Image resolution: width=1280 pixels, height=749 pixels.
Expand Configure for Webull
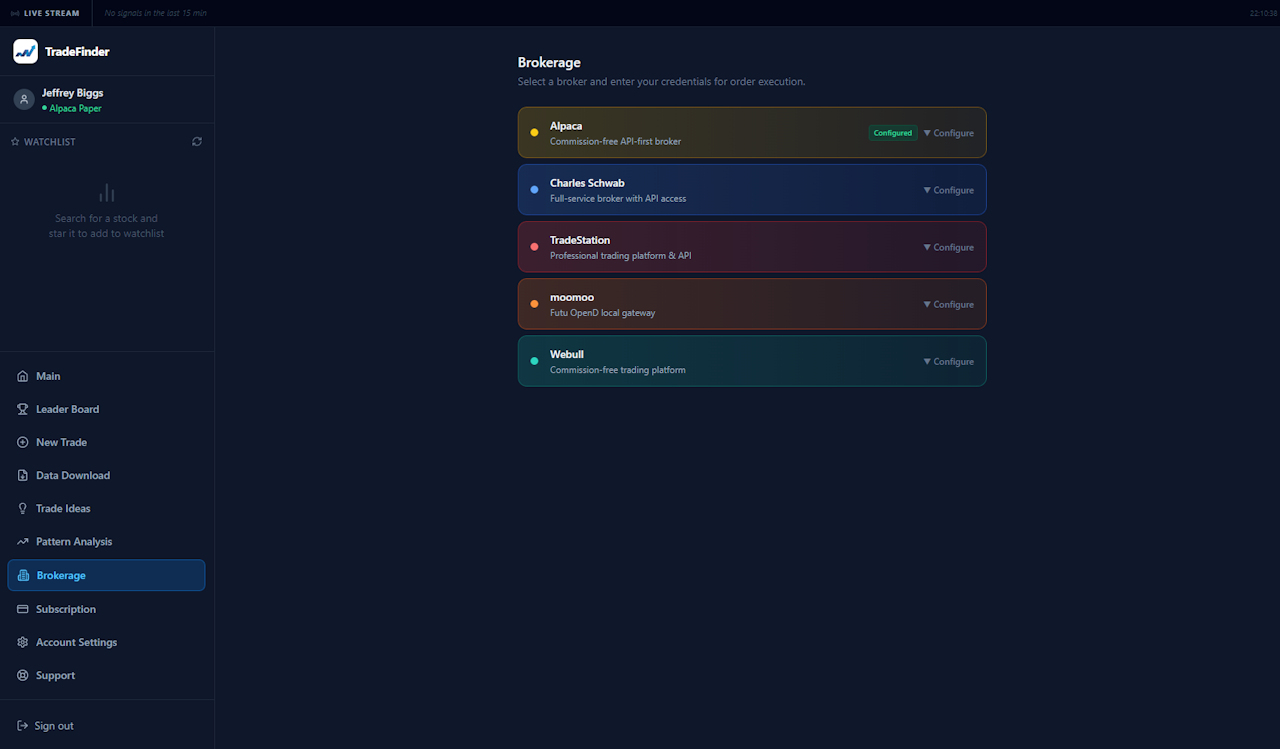click(949, 361)
